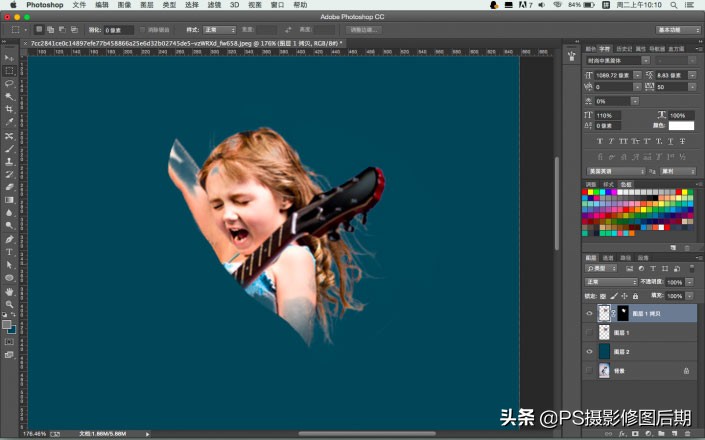705x440 pixels.
Task: Expand the font family dropdown
Action: pos(619,60)
